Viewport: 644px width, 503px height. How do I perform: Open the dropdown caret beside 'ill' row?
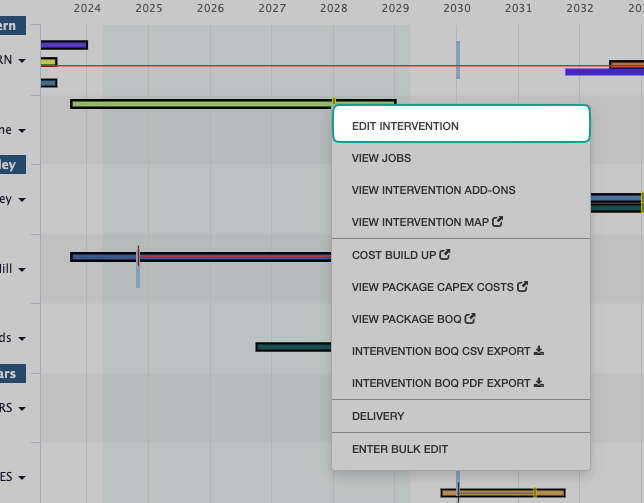click(21, 269)
